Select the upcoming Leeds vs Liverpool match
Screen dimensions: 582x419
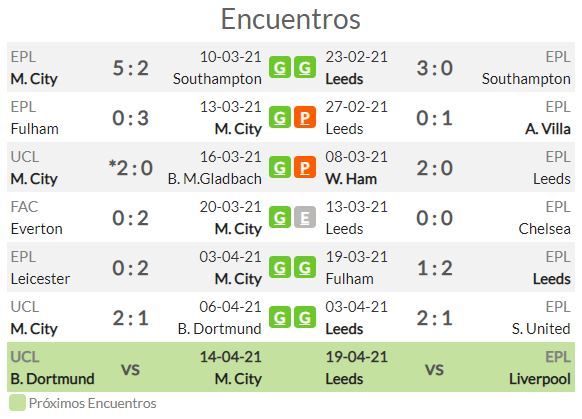[x=448, y=367]
